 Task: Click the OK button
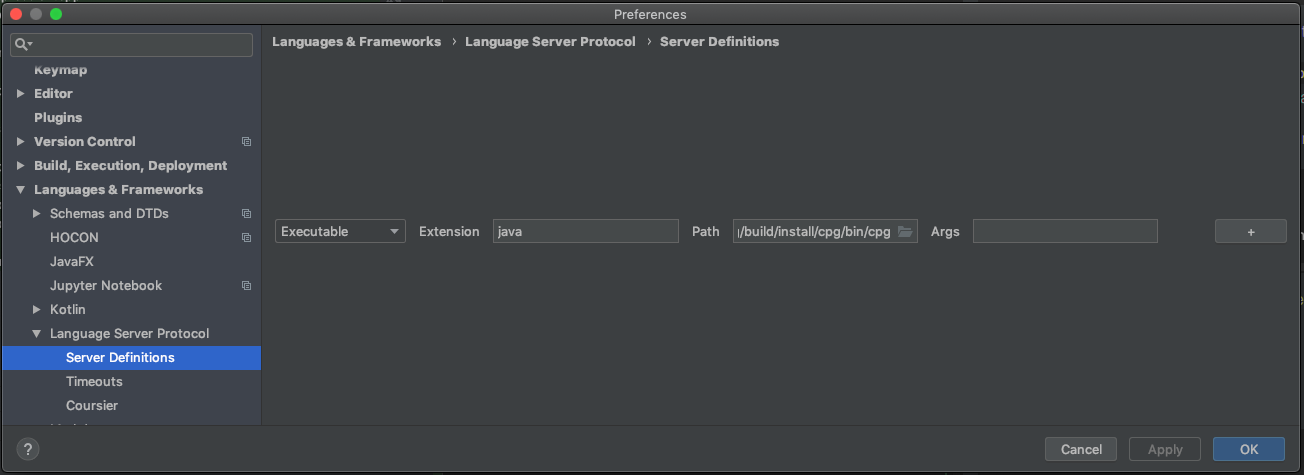tap(1248, 449)
